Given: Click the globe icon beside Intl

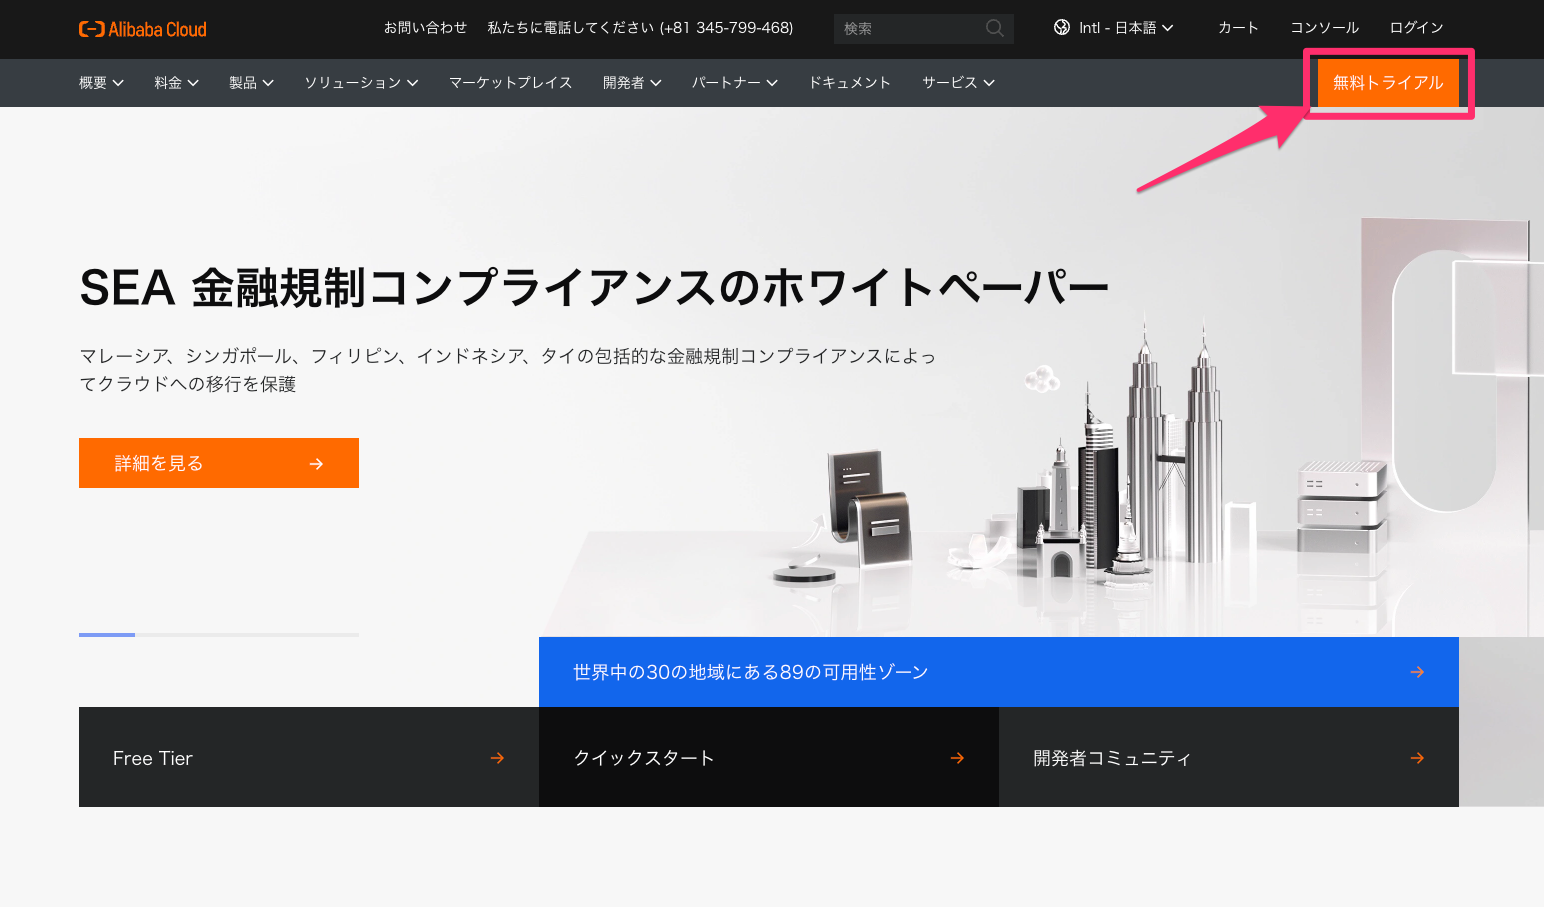Looking at the screenshot, I should (1062, 28).
